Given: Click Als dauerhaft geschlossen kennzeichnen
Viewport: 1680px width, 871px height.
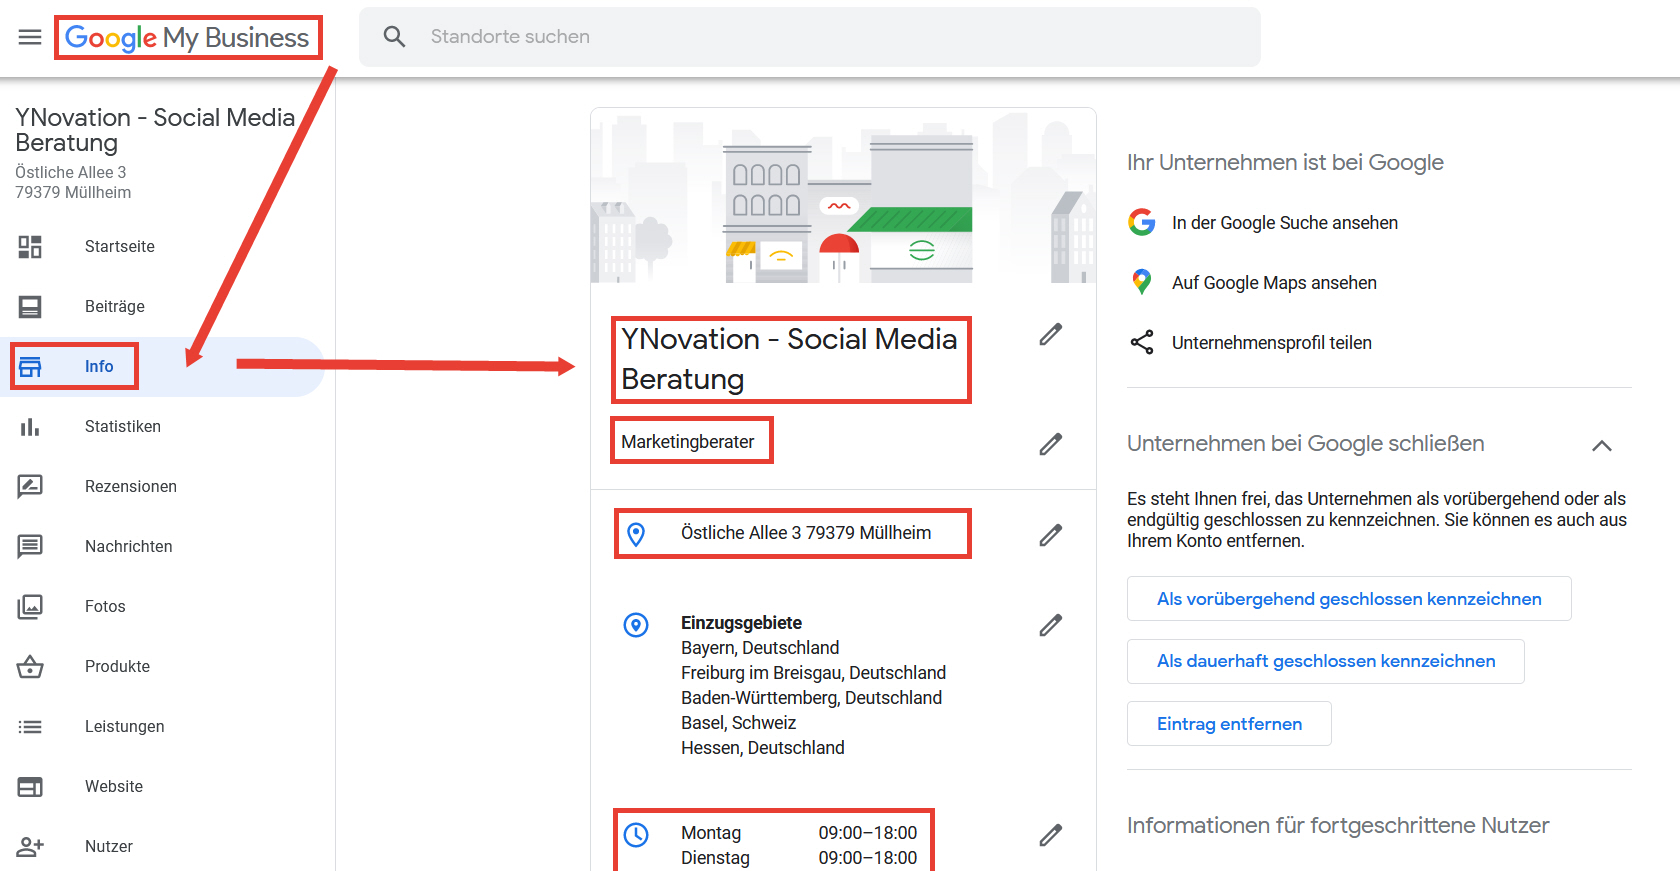Looking at the screenshot, I should coord(1326,661).
